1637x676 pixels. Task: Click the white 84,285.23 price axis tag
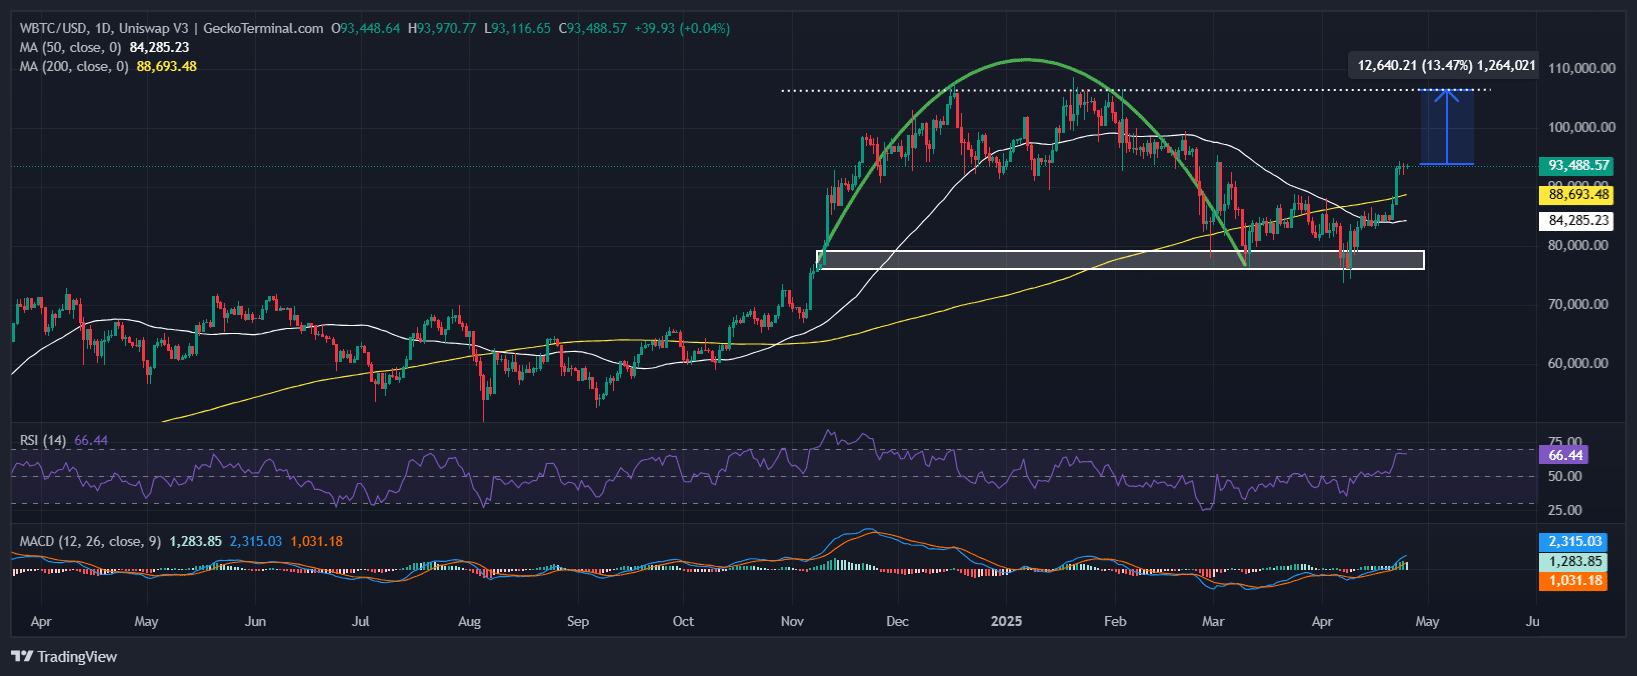[x=1575, y=220]
